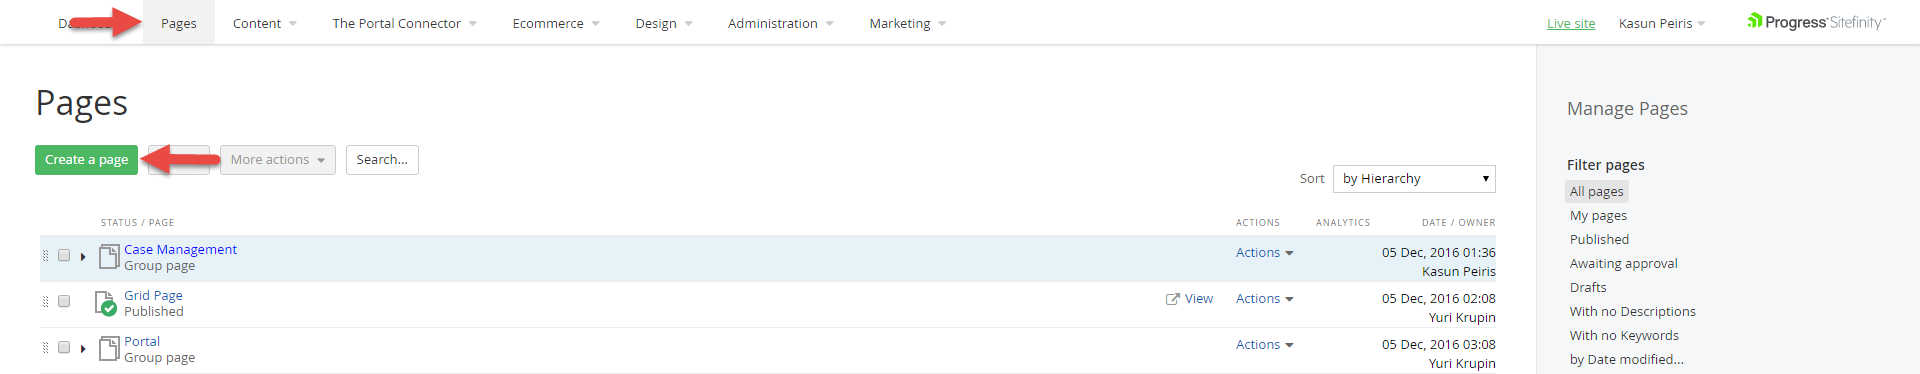Open the Case Management page link
The width and height of the screenshot is (1920, 374).
click(x=180, y=250)
